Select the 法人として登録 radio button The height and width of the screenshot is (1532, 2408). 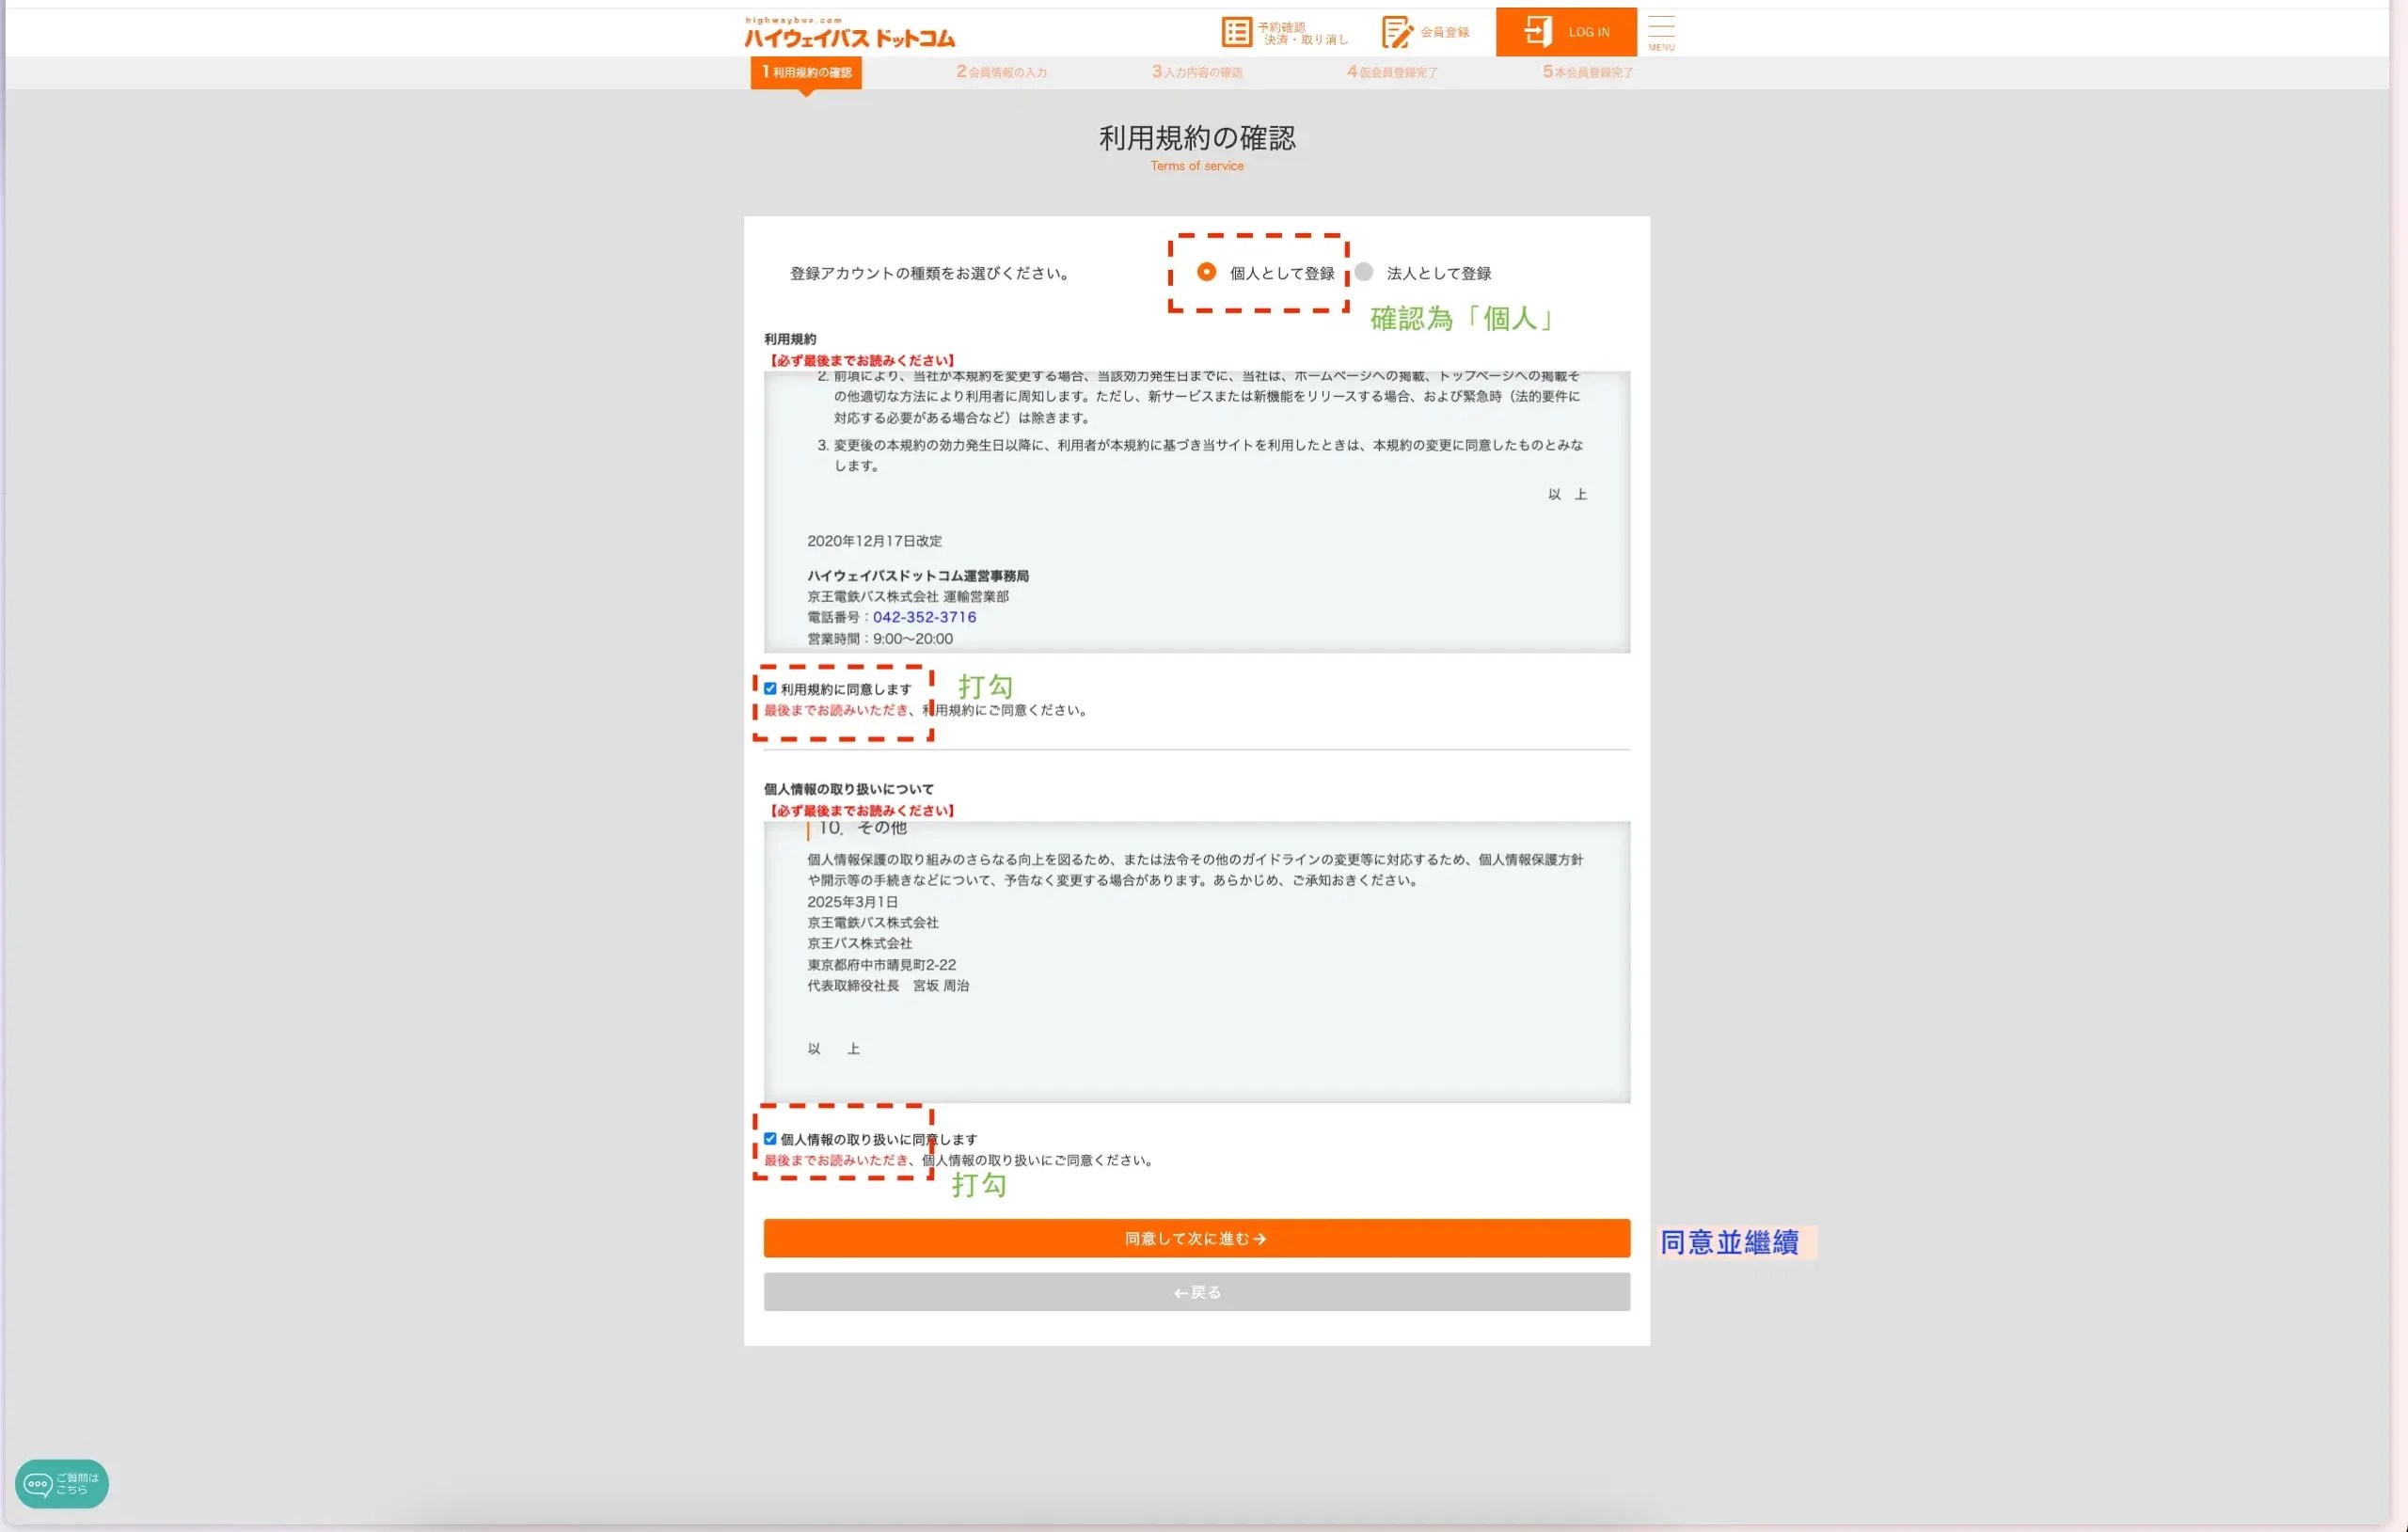[x=1363, y=271]
